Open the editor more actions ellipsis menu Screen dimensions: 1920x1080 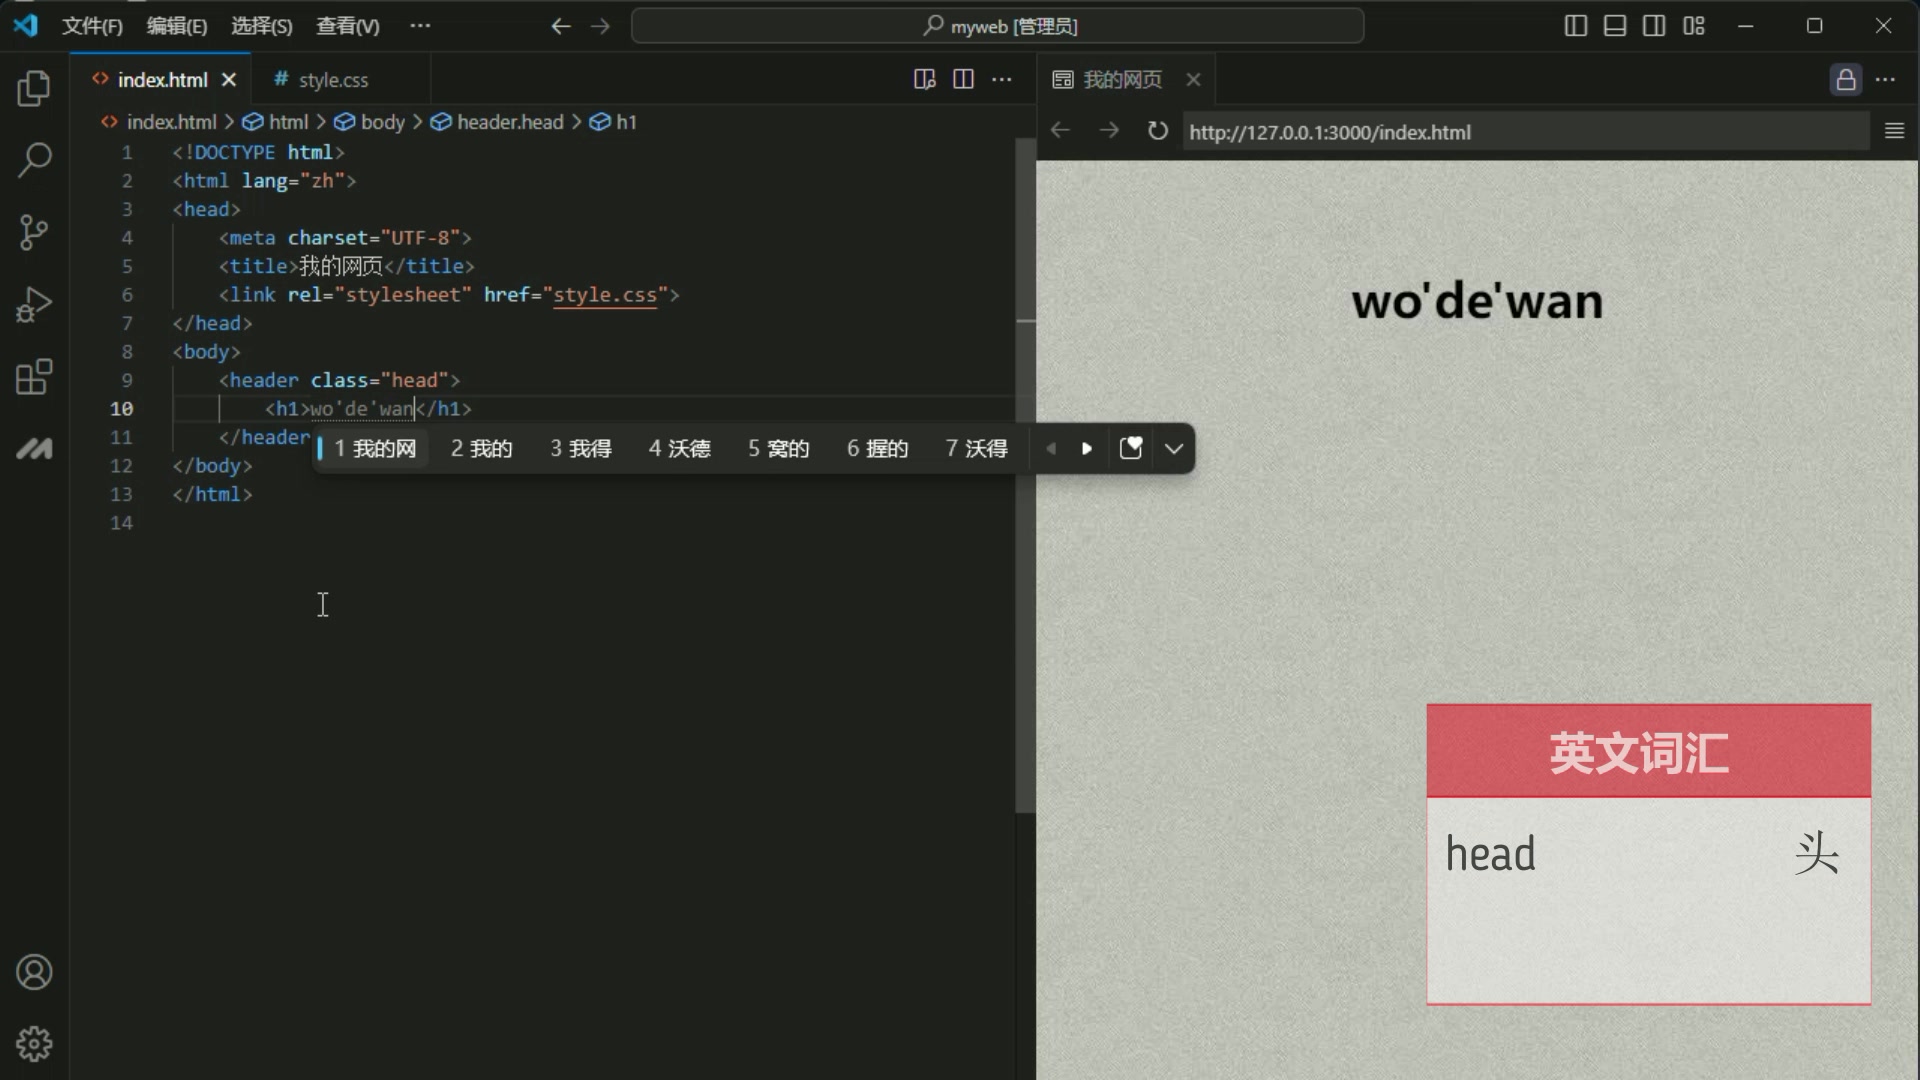[1002, 79]
